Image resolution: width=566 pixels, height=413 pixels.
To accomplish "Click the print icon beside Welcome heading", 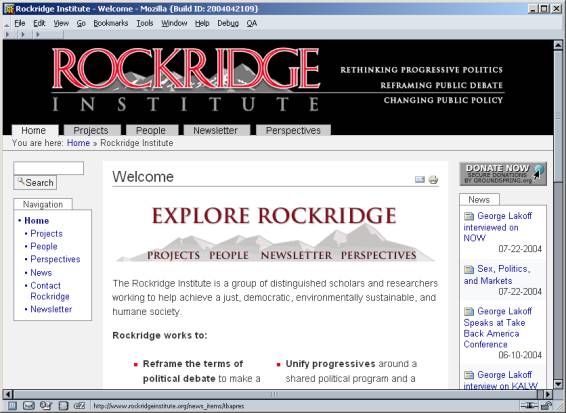I will click(x=433, y=179).
